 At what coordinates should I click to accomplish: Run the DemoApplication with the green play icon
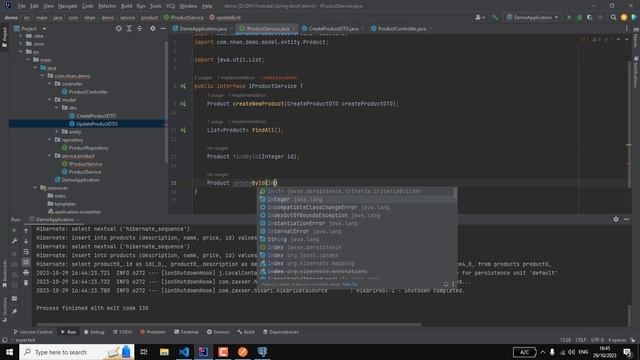[569, 18]
